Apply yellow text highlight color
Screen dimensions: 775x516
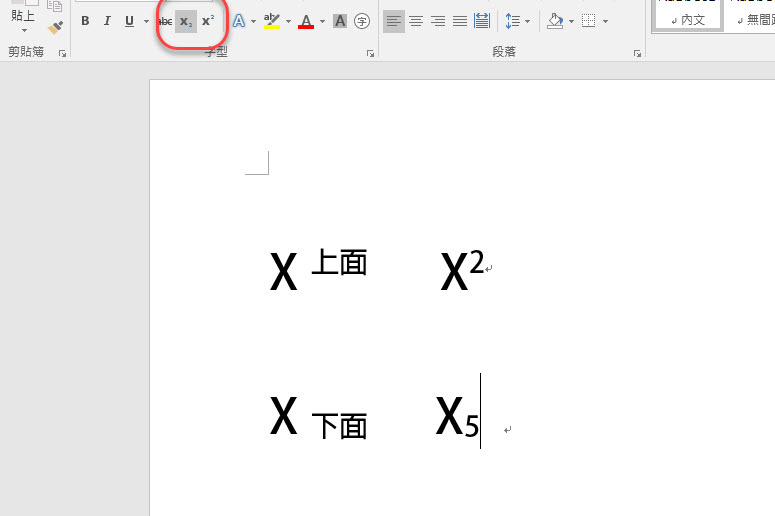(272, 21)
